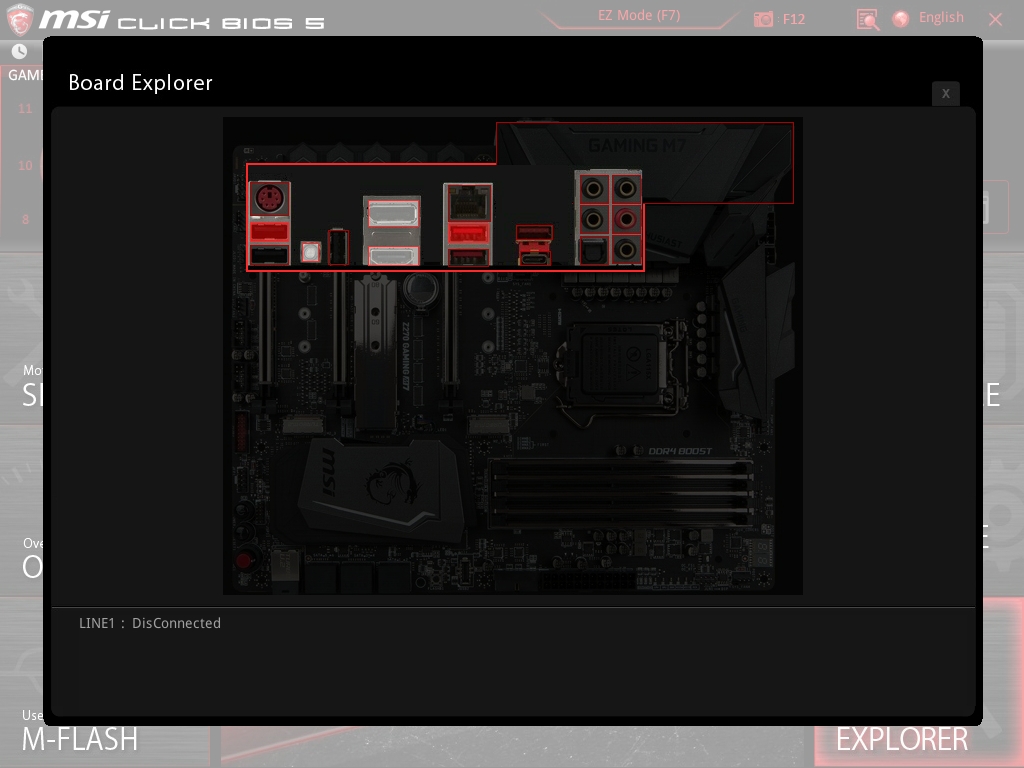This screenshot has width=1024, height=768.
Task: Select the top-right audio jack
Action: (x=626, y=189)
